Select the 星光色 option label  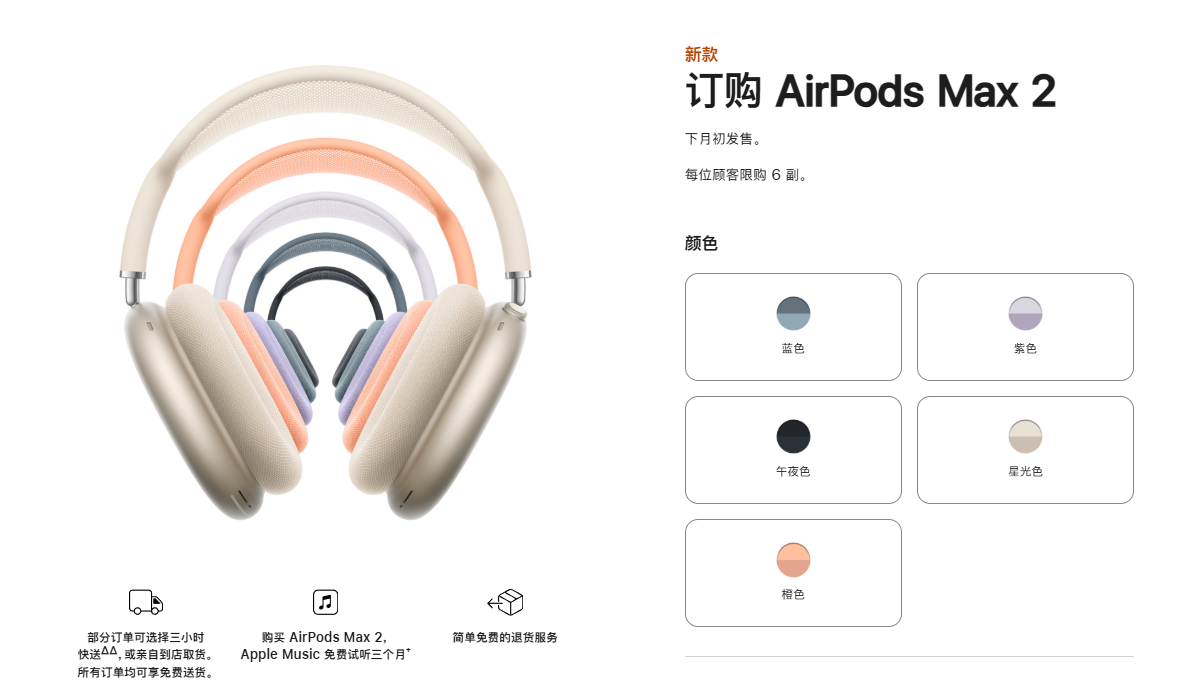click(x=1025, y=471)
